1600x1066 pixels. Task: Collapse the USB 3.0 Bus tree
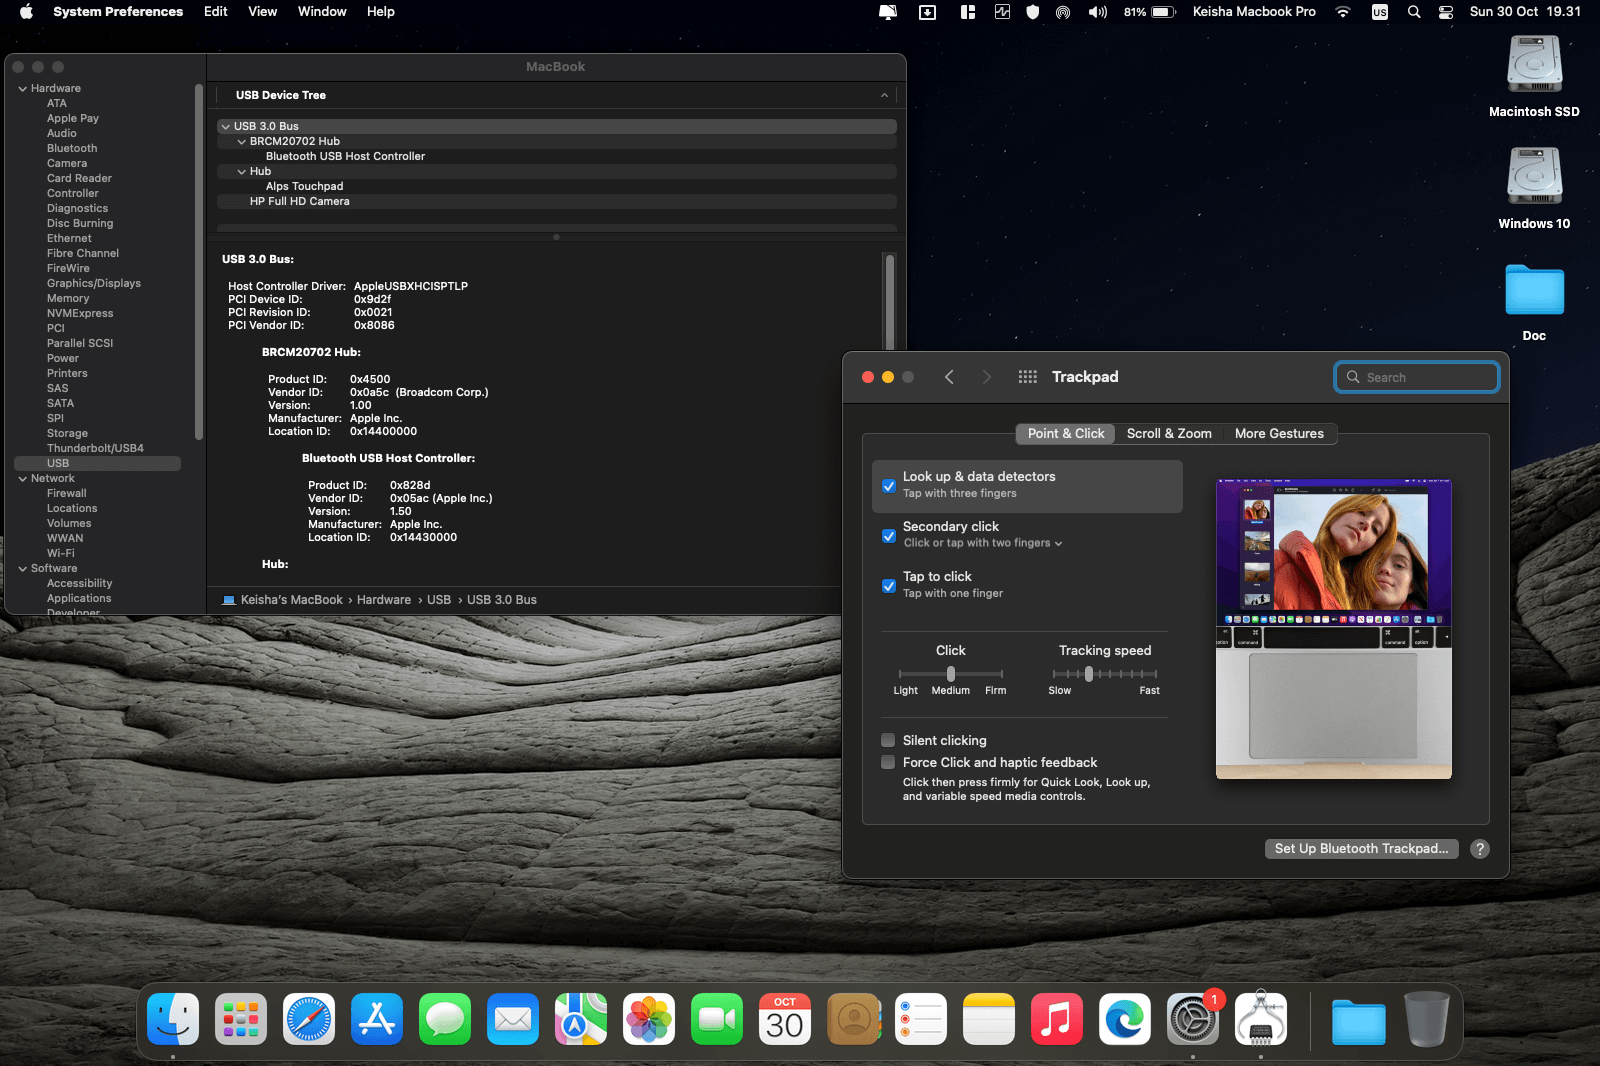coord(226,127)
